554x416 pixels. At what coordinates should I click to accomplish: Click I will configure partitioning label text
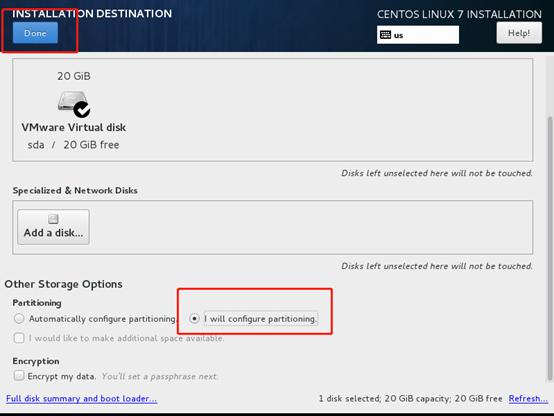point(261,318)
